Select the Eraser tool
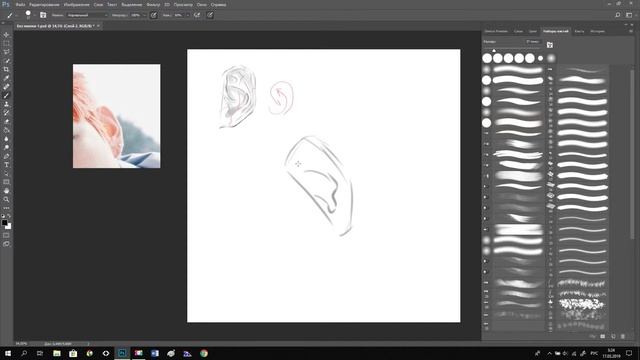The image size is (640, 360). pyautogui.click(x=6, y=121)
